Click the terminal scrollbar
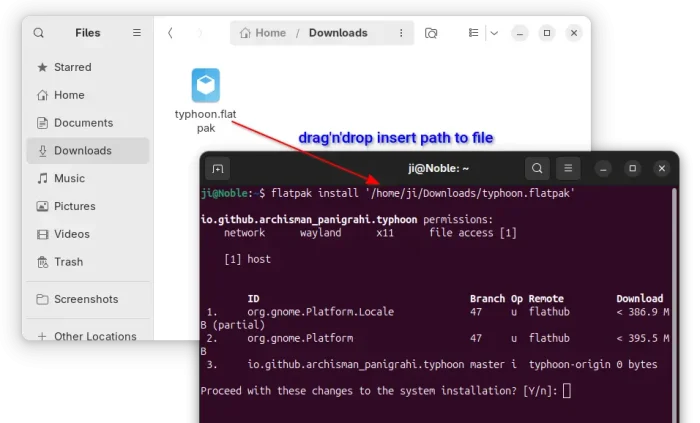The width and height of the screenshot is (700, 423). click(674, 305)
